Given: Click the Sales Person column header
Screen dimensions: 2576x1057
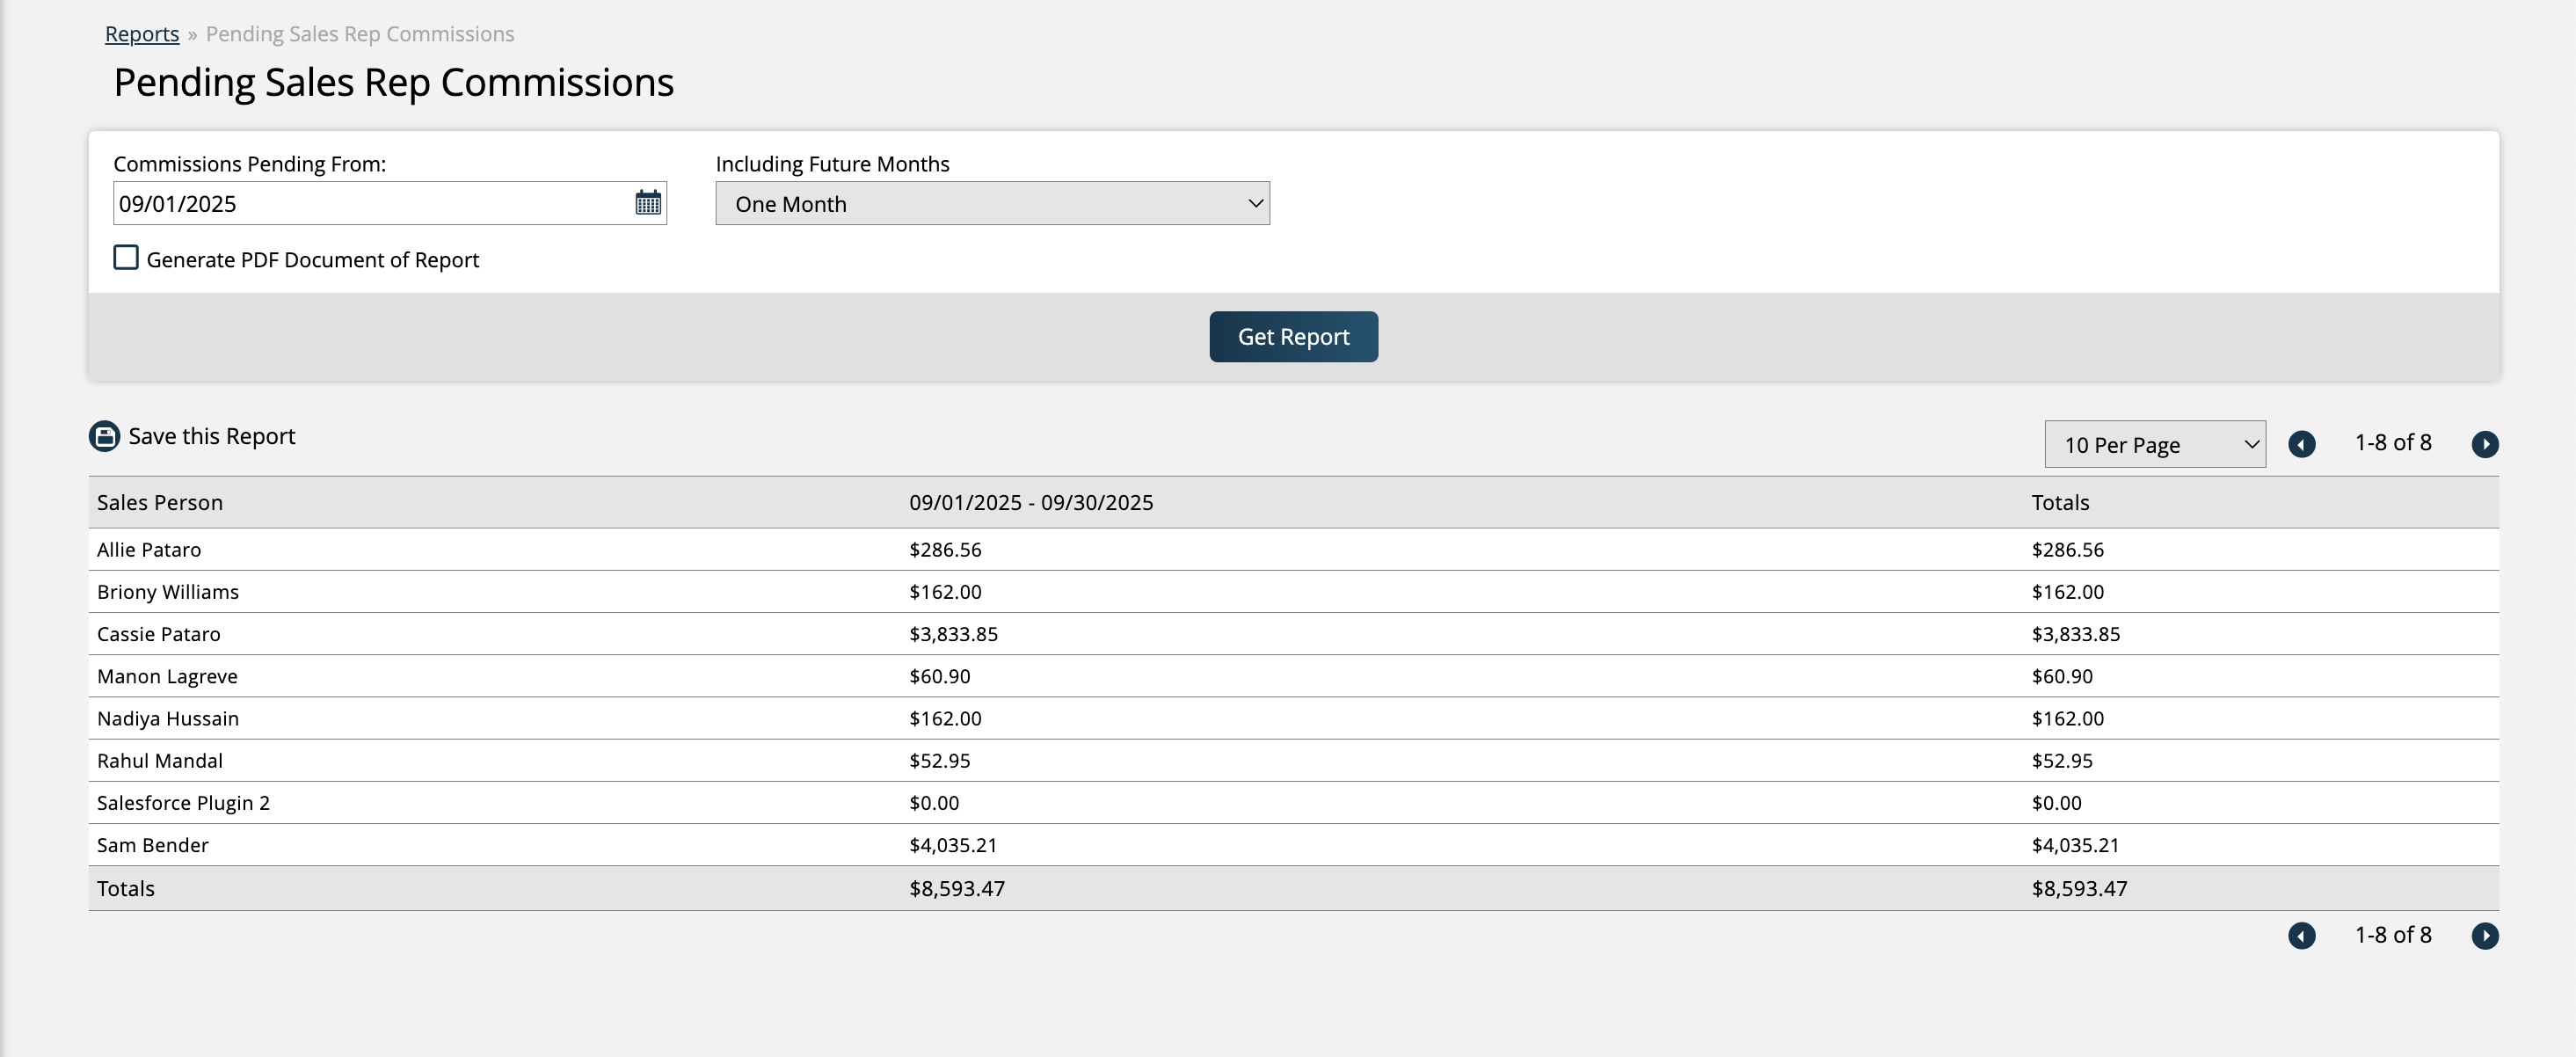Looking at the screenshot, I should 160,502.
